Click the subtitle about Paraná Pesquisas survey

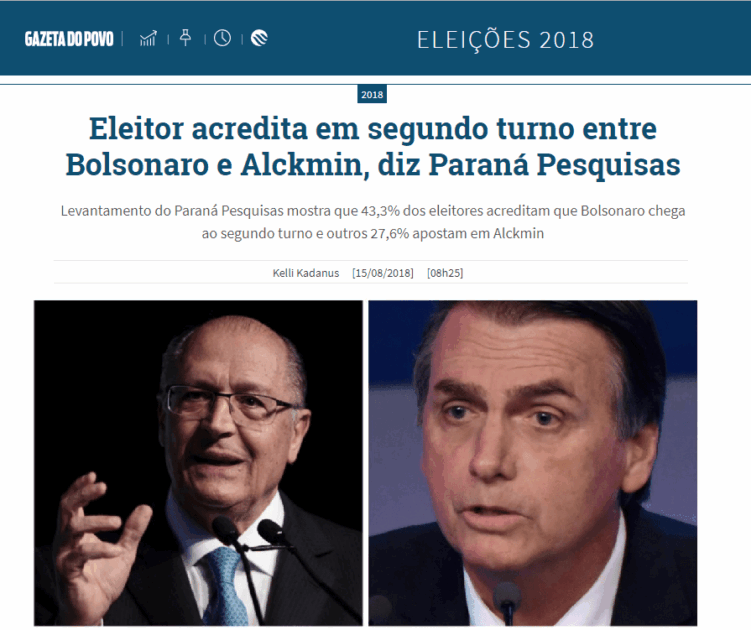[x=373, y=222]
